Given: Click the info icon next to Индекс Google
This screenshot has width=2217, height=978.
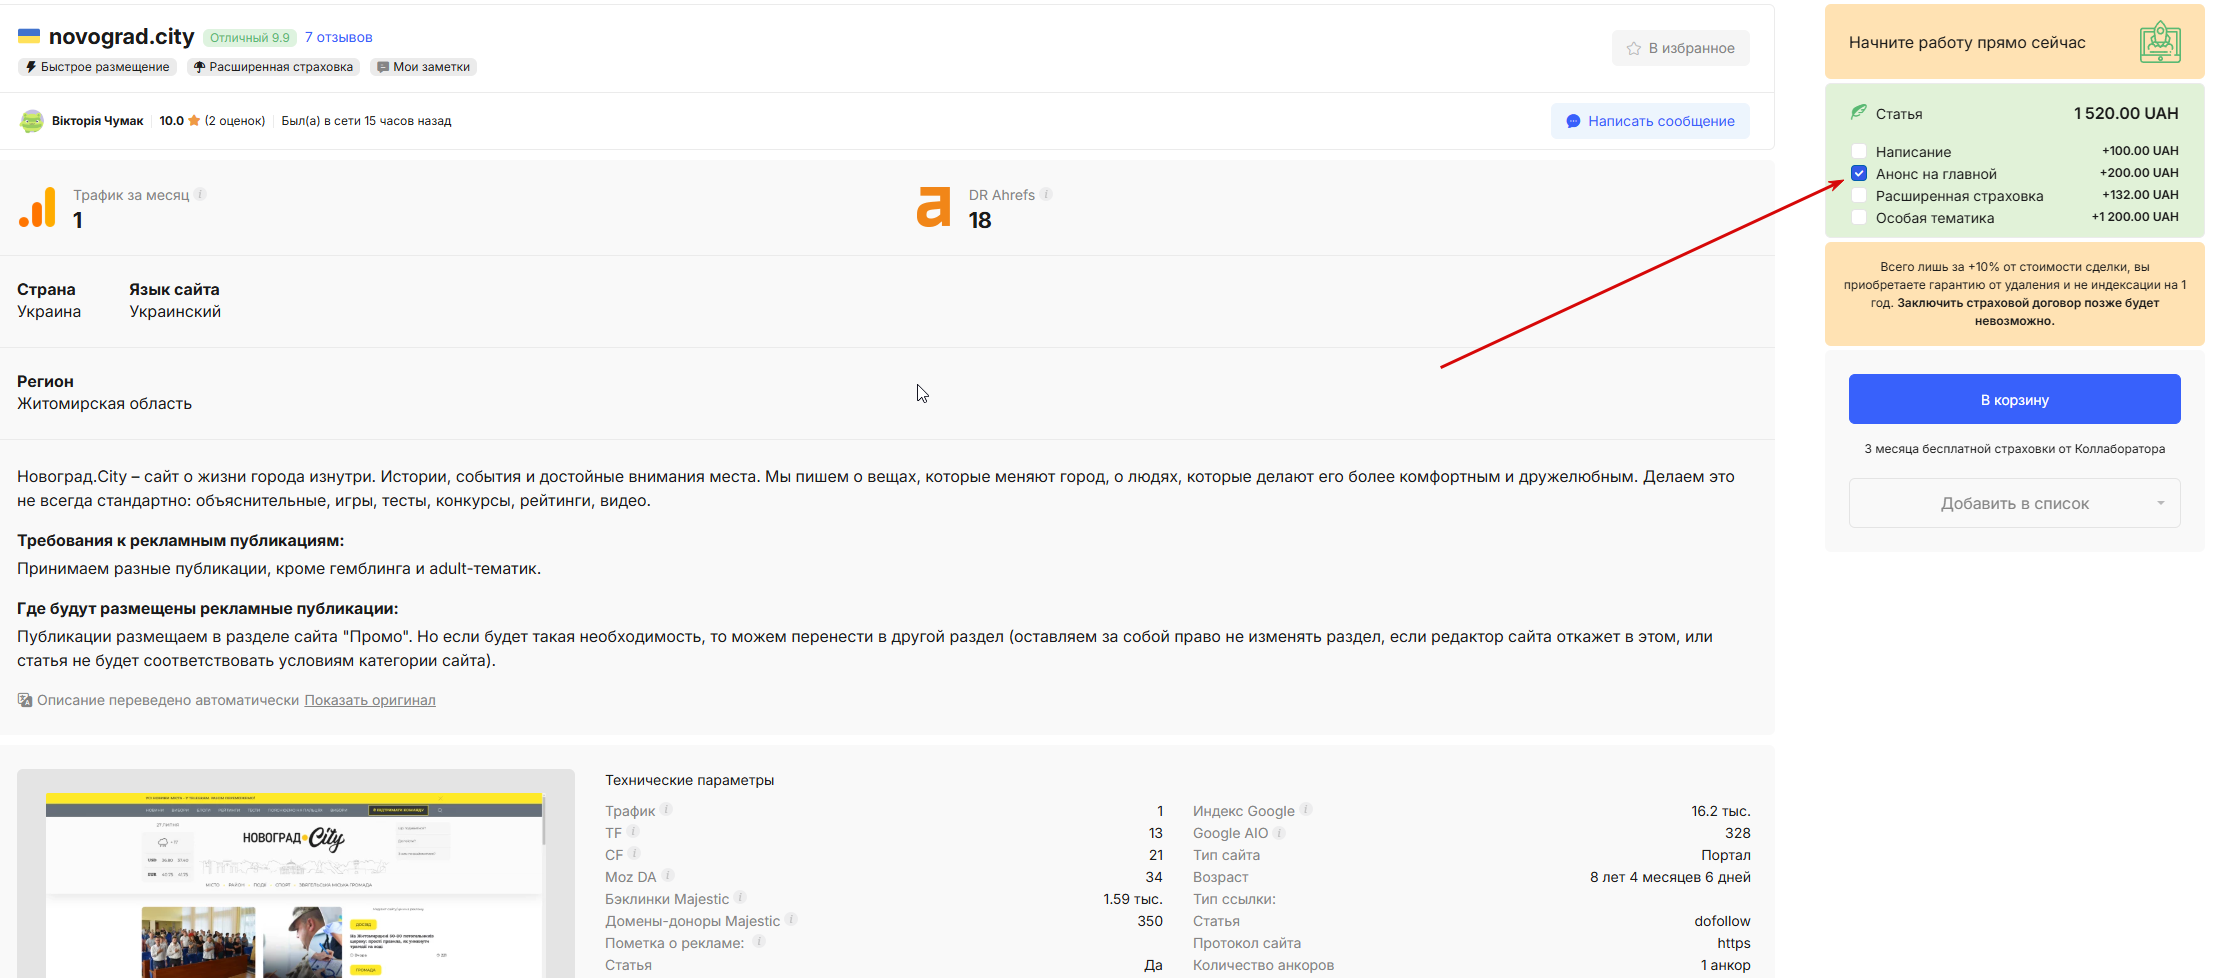Looking at the screenshot, I should 1306,809.
